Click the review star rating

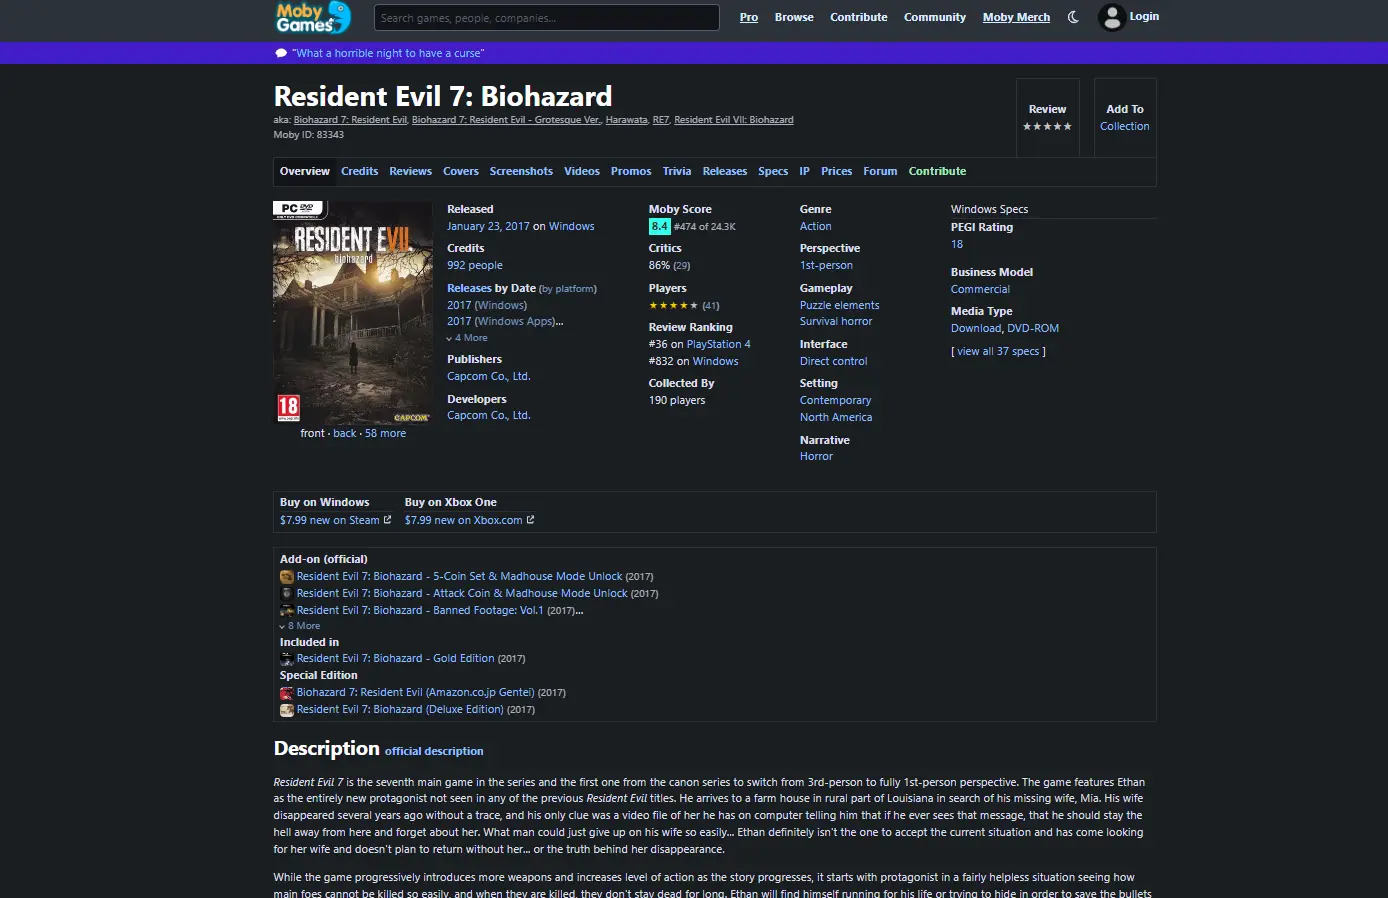point(1047,126)
